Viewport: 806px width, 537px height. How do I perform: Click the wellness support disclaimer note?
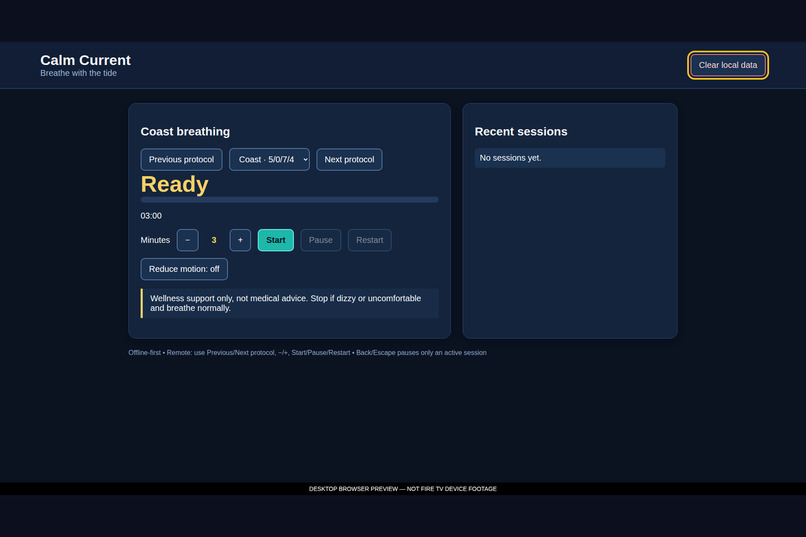coord(289,303)
